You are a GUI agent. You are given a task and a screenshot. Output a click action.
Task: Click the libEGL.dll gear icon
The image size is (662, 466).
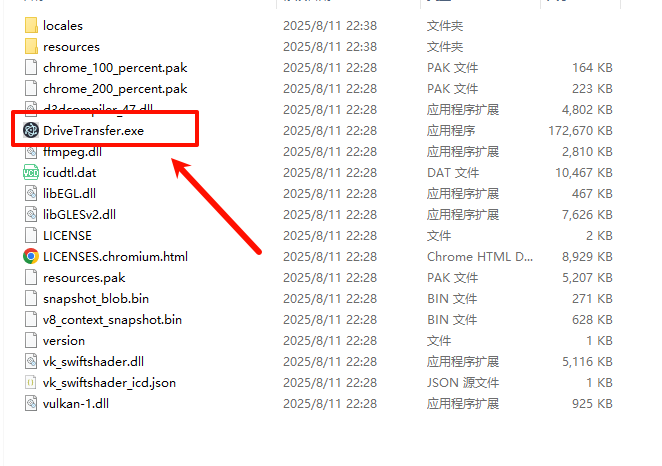[x=31, y=193]
